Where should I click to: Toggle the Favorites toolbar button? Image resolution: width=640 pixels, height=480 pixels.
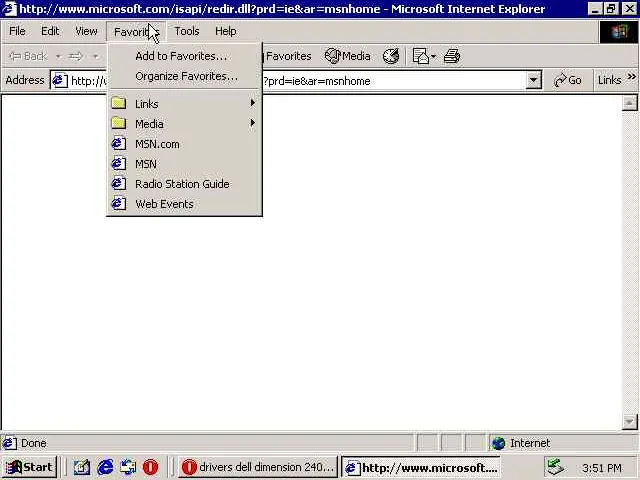pyautogui.click(x=286, y=56)
